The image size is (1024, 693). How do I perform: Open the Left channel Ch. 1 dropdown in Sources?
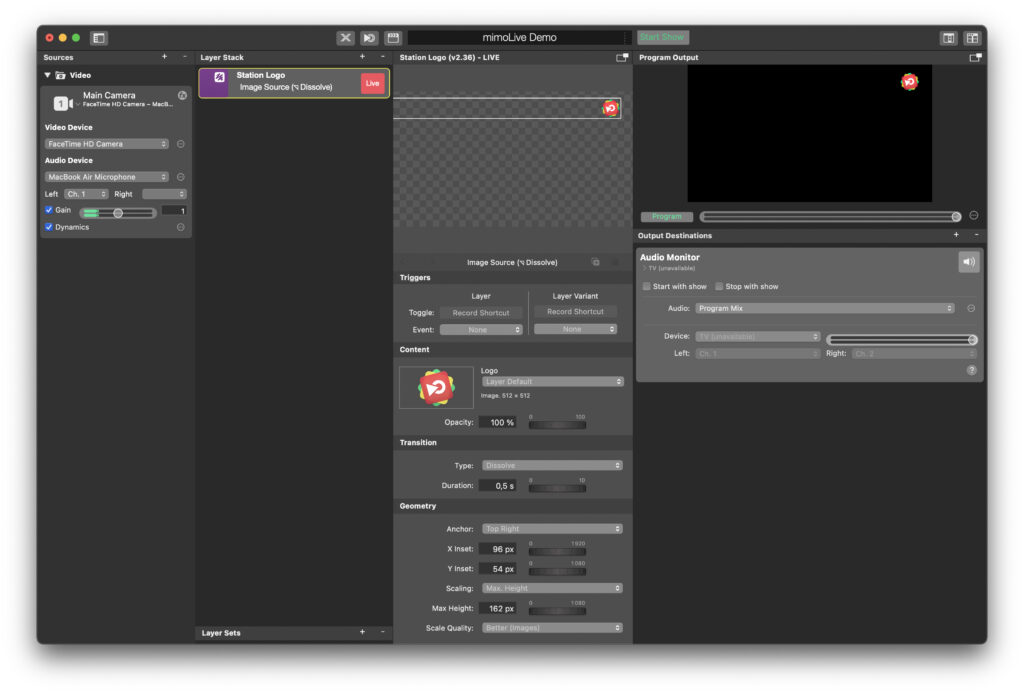(x=86, y=194)
